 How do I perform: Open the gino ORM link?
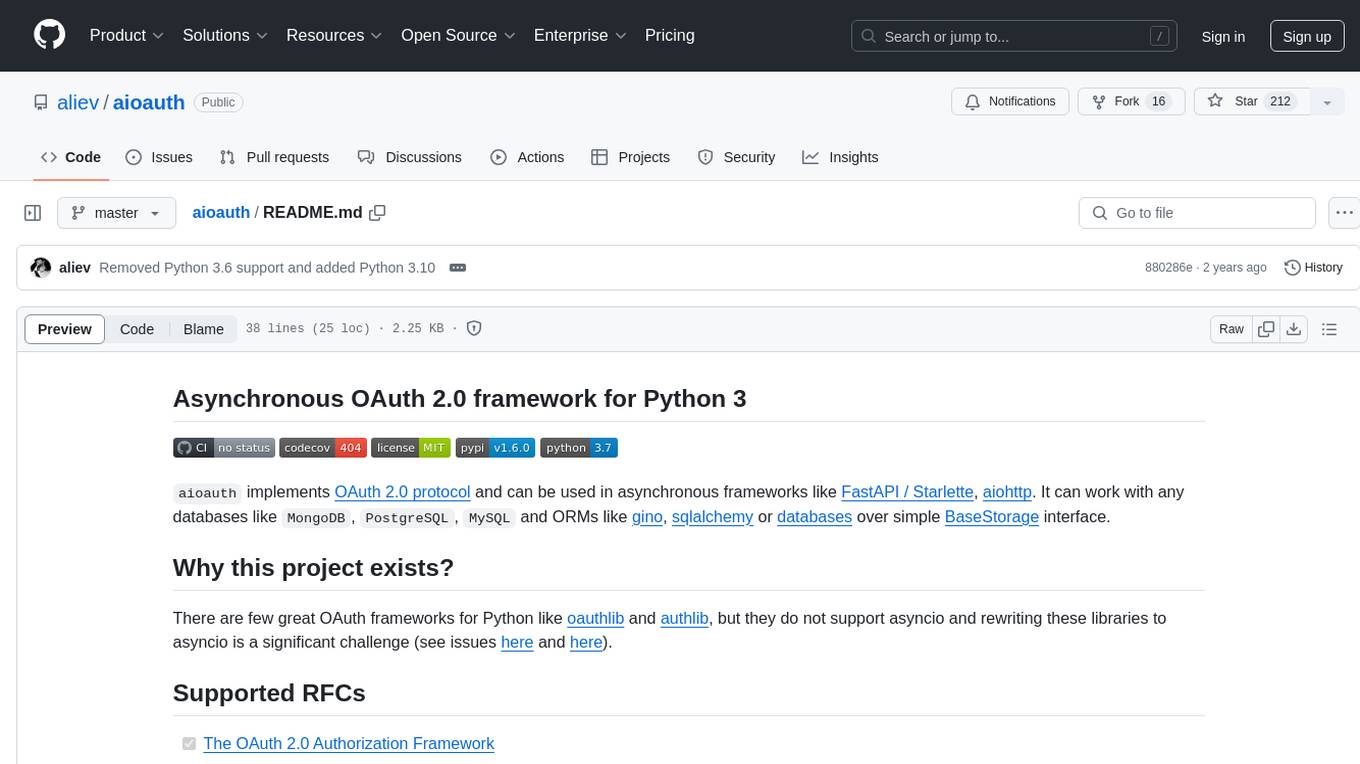647,517
